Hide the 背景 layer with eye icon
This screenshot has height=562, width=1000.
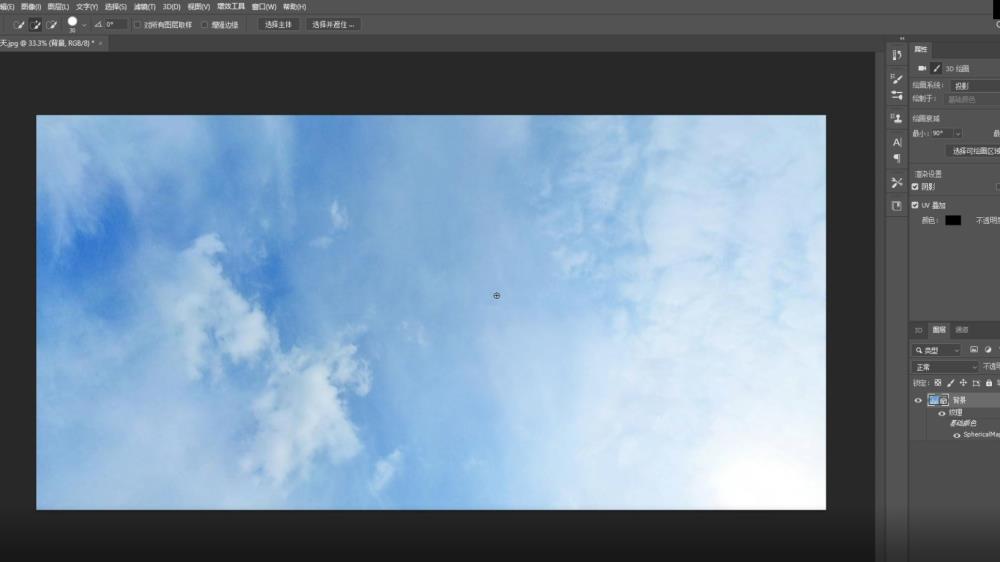pos(918,401)
